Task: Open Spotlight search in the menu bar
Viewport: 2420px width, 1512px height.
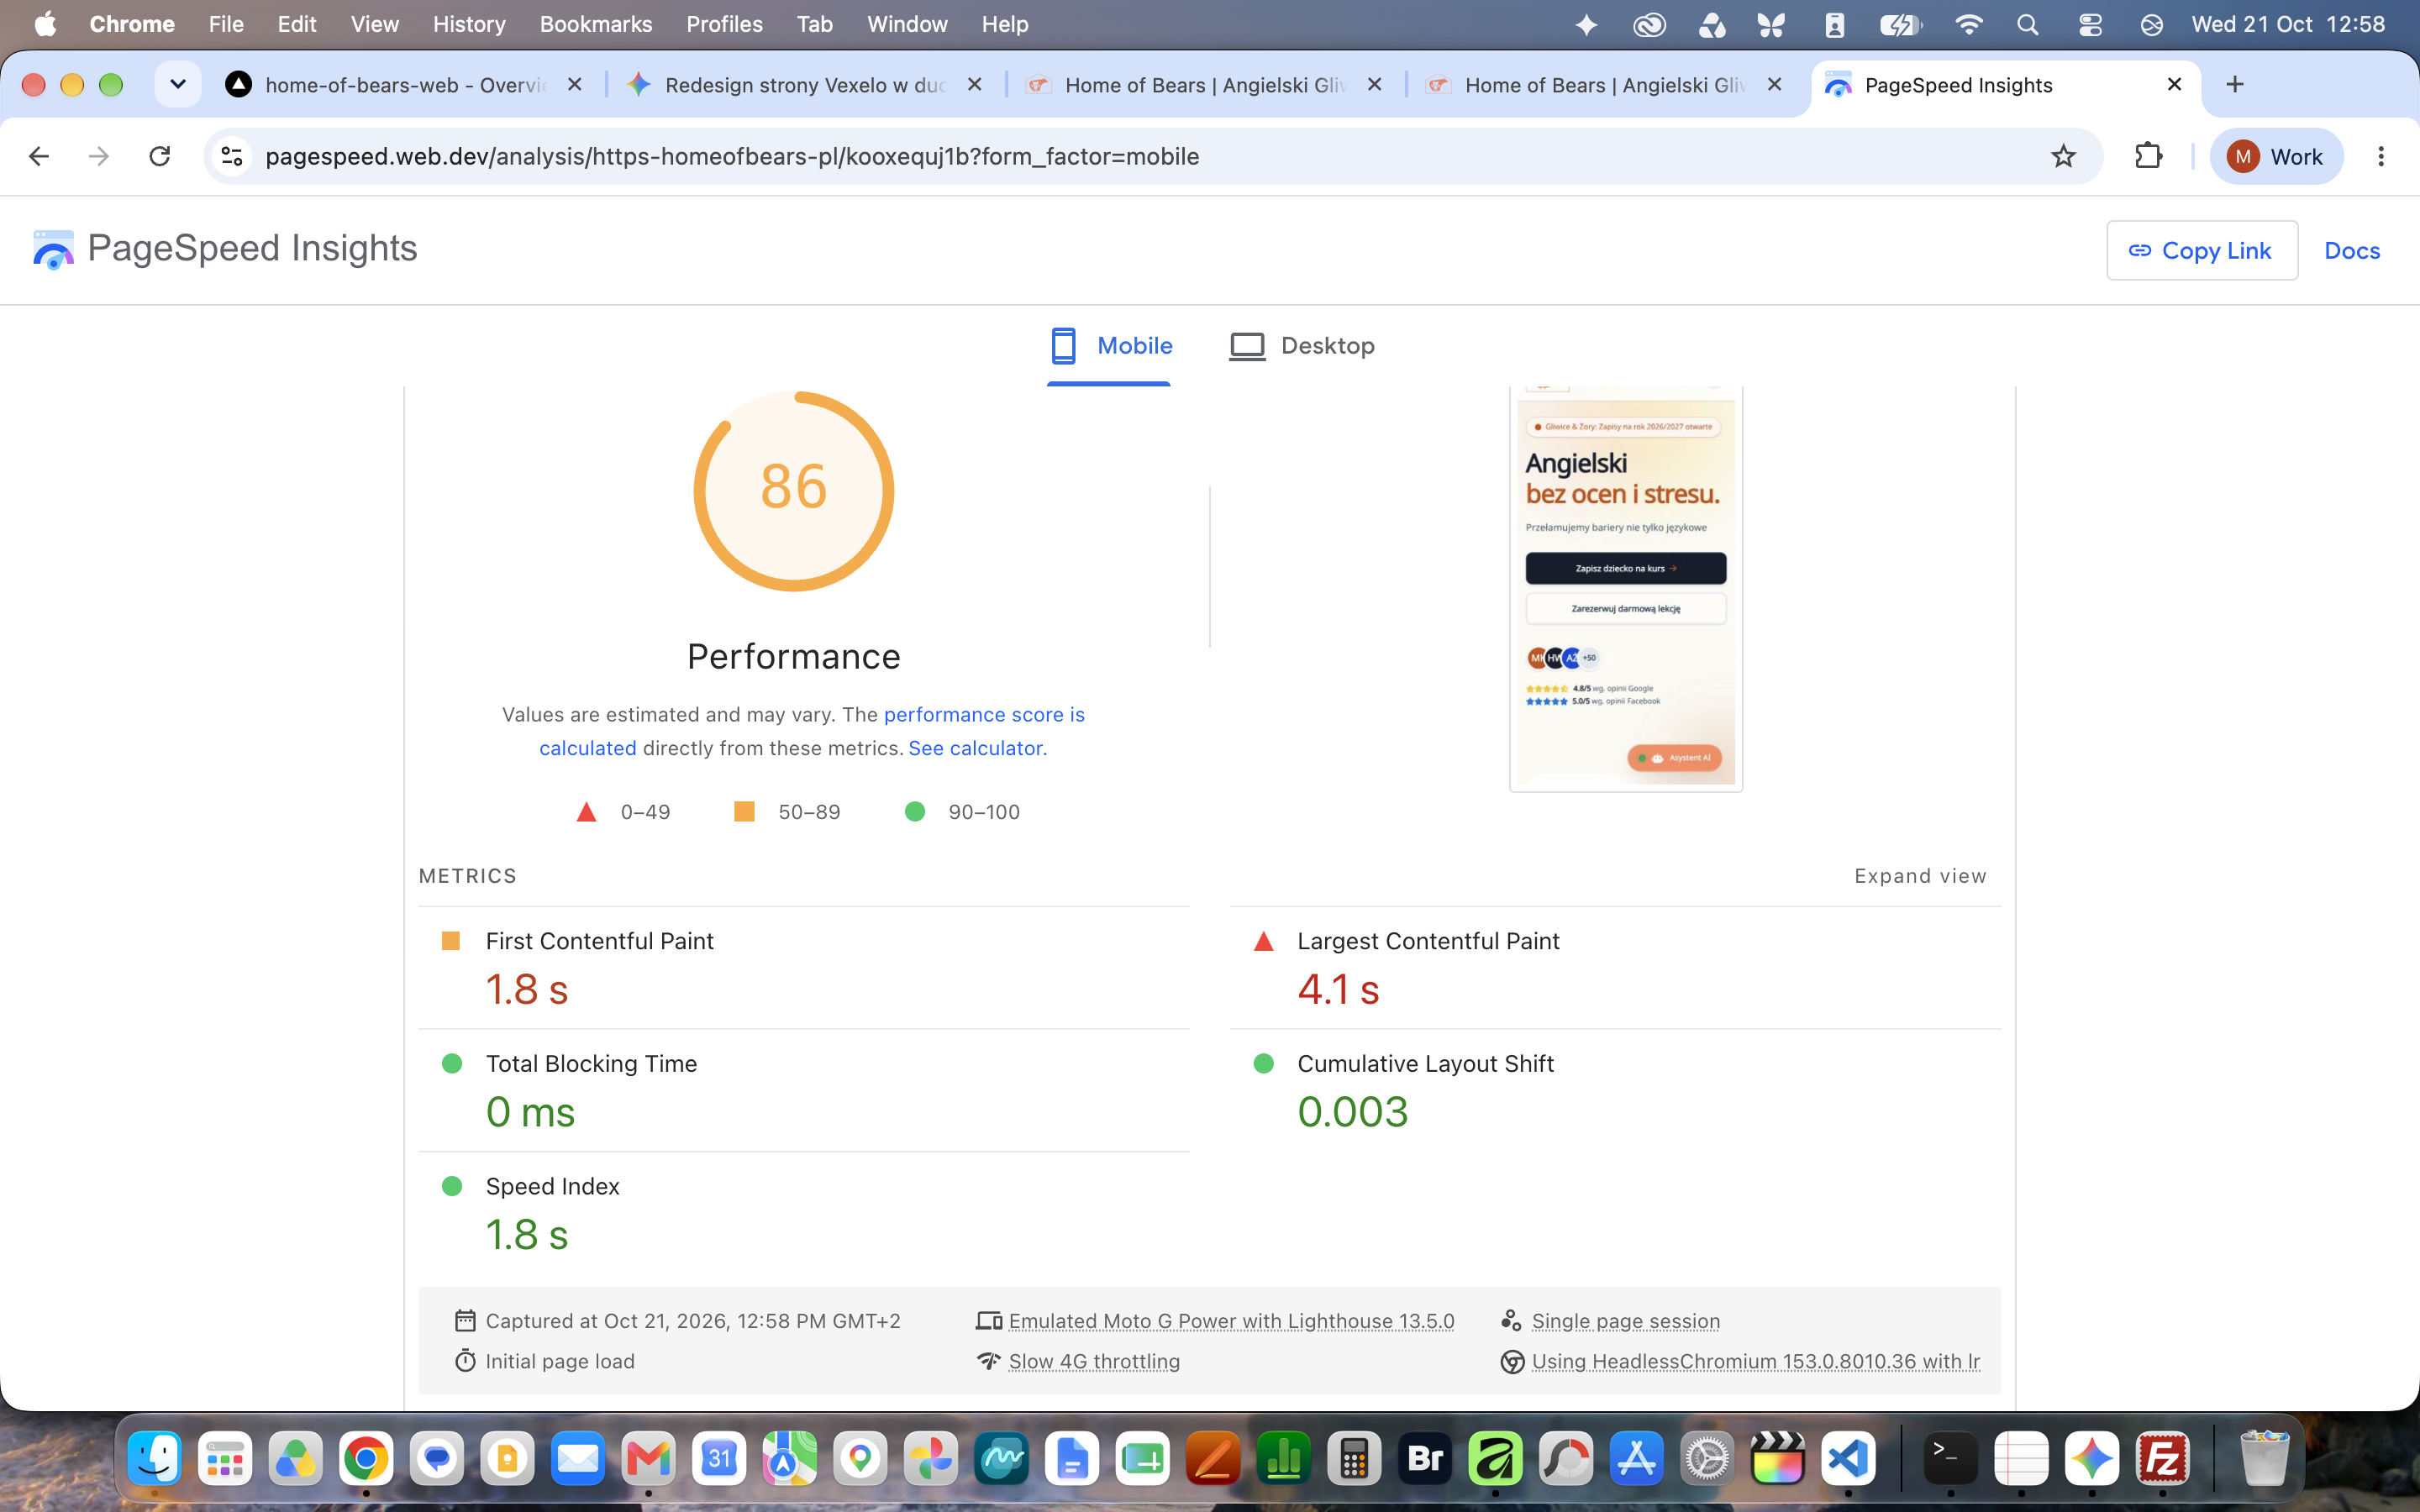Action: [2027, 24]
